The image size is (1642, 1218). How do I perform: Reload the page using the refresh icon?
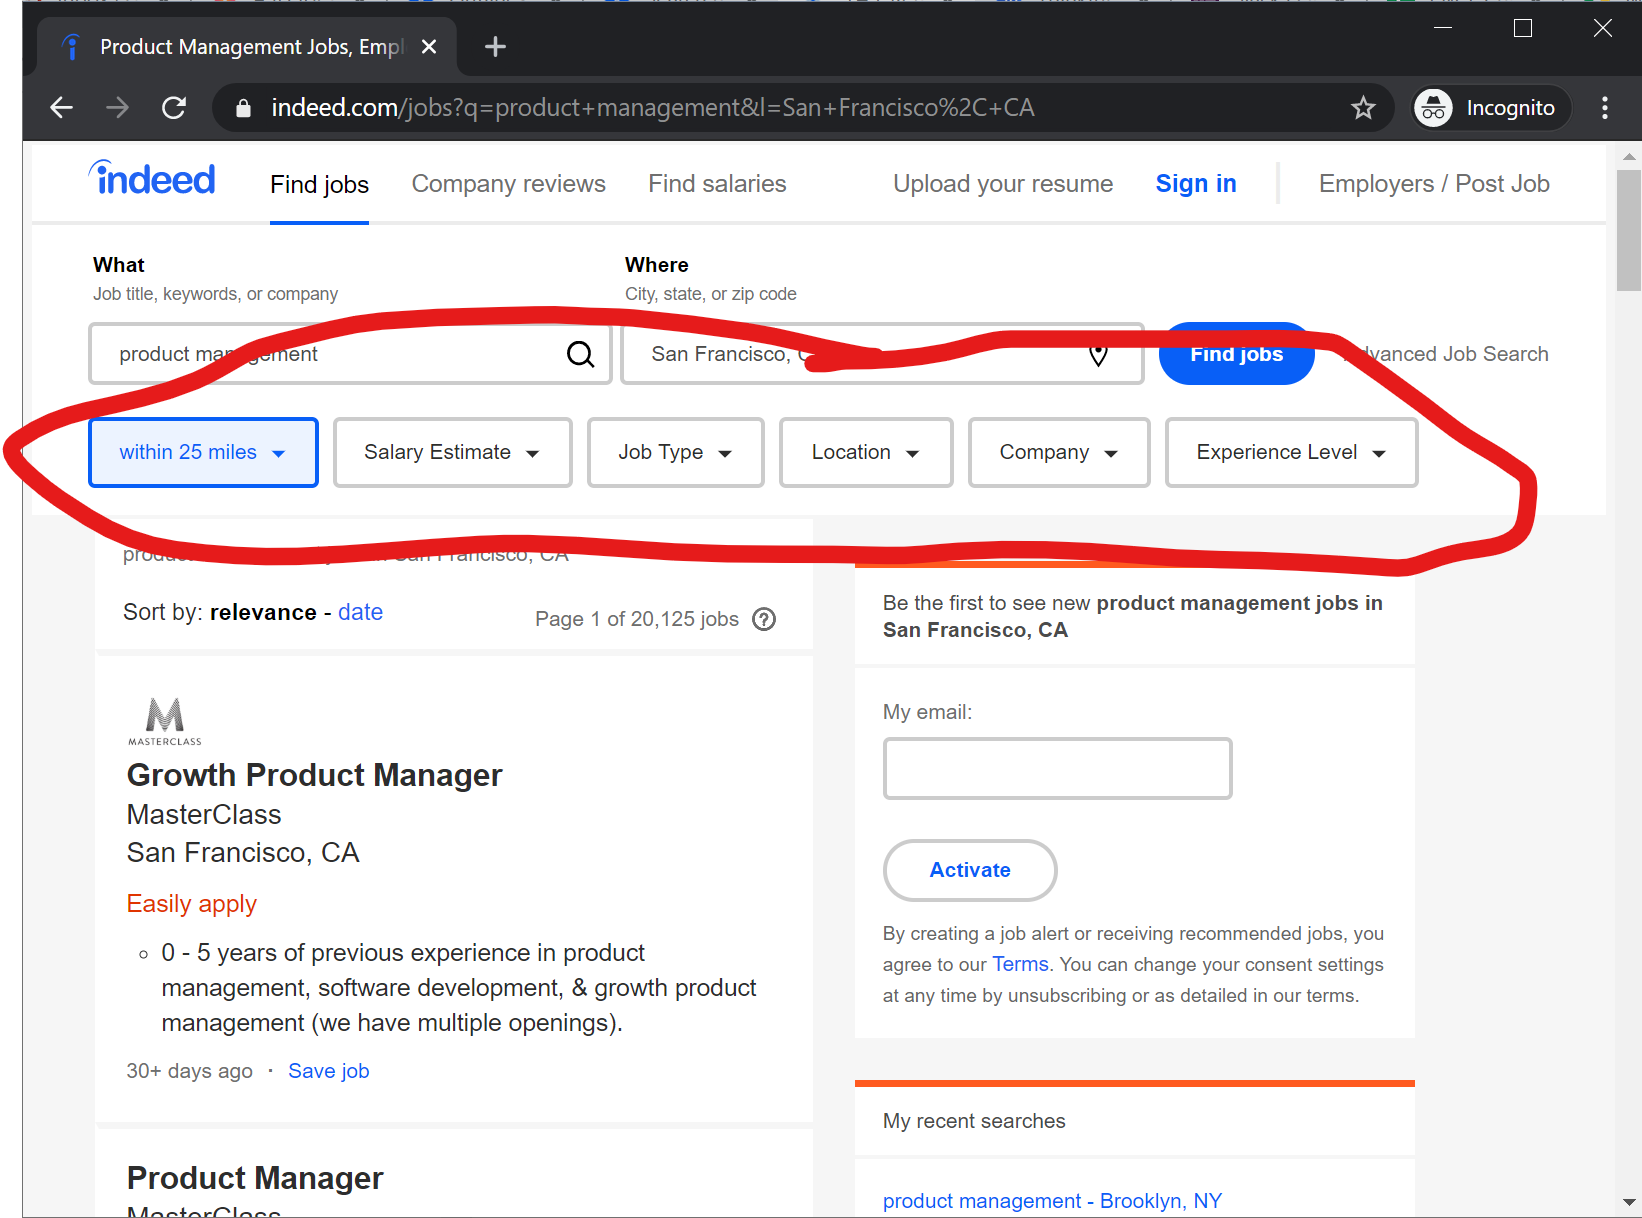point(174,108)
